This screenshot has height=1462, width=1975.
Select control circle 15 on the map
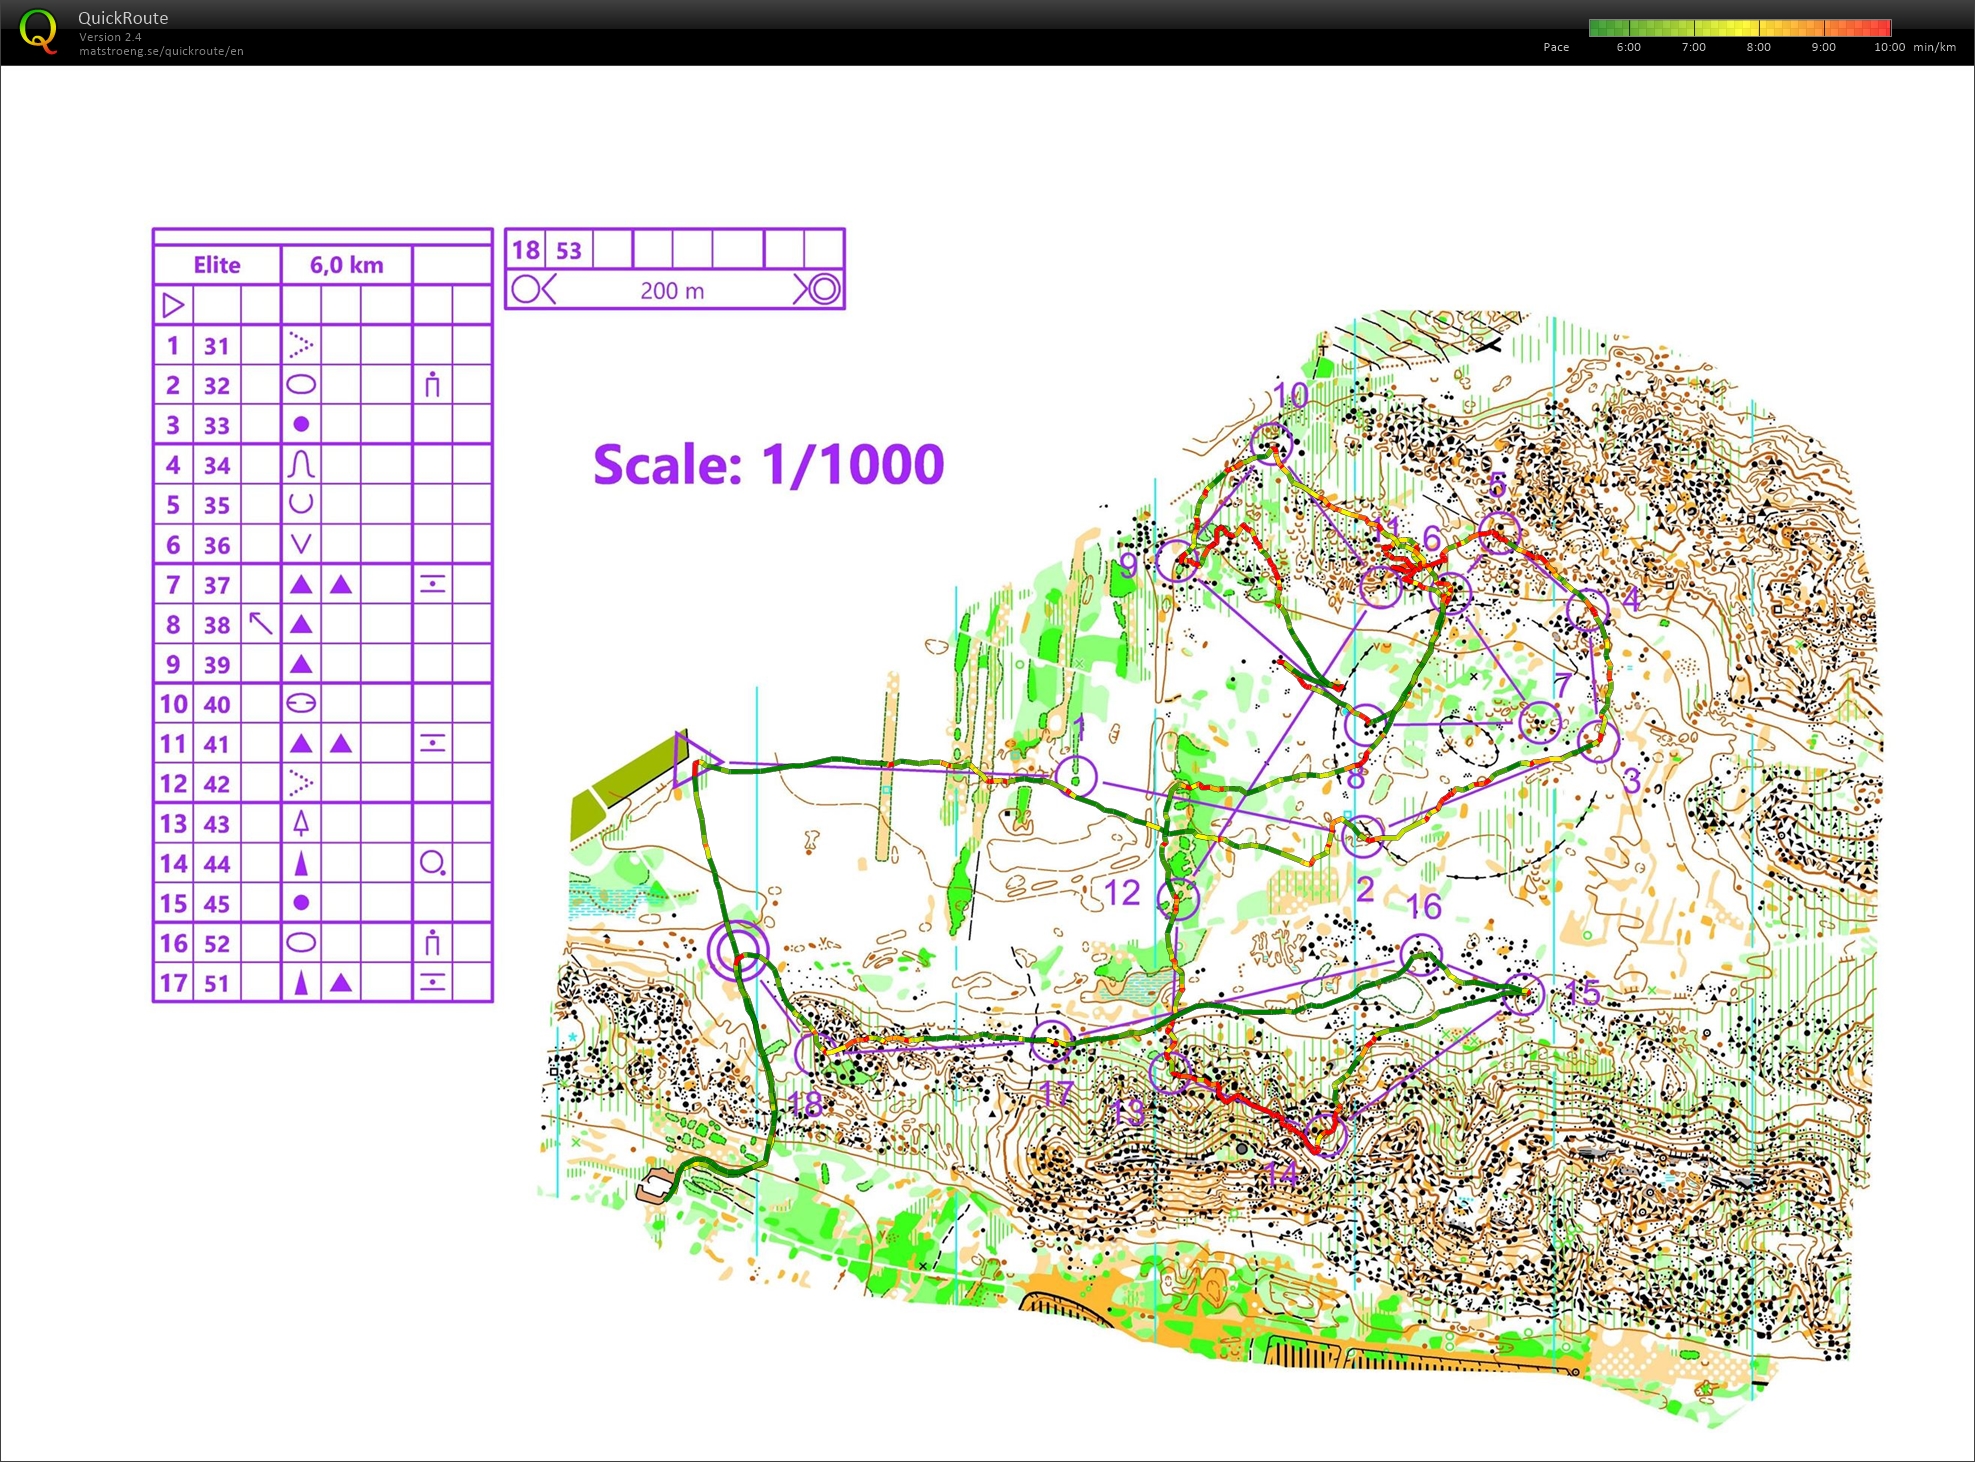pos(1522,993)
